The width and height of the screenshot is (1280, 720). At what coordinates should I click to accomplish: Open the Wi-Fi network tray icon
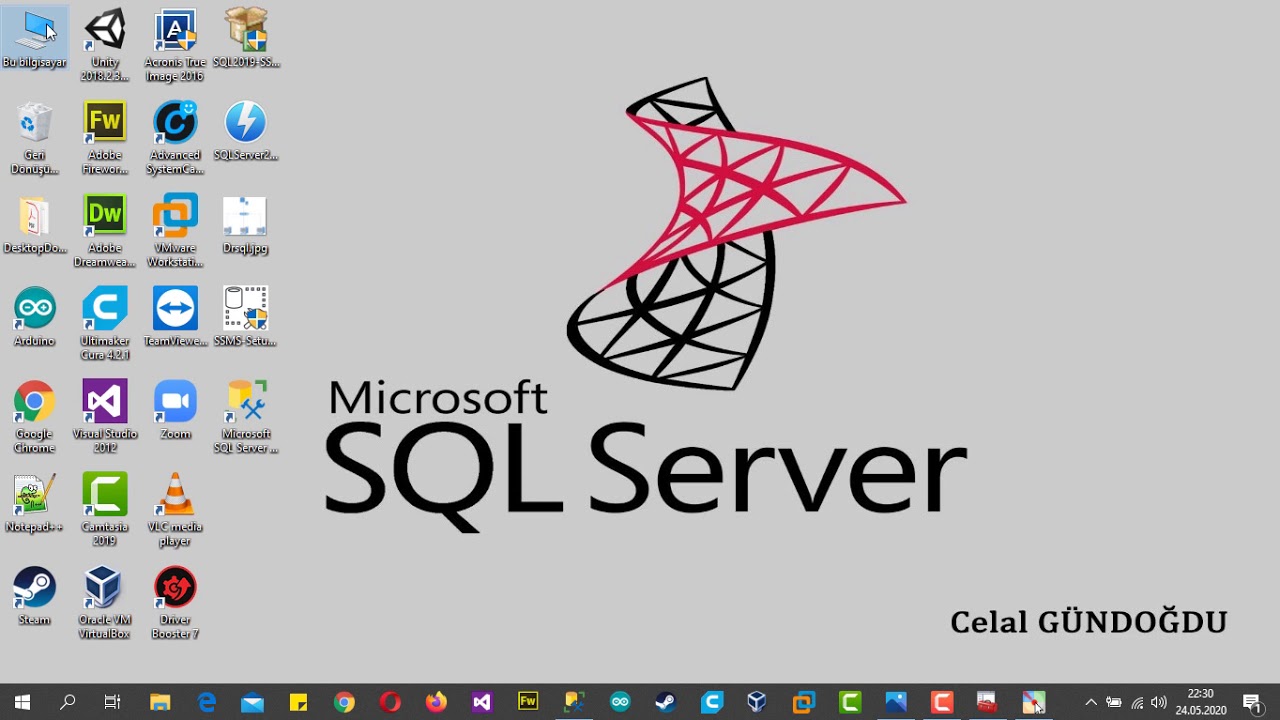(1137, 702)
